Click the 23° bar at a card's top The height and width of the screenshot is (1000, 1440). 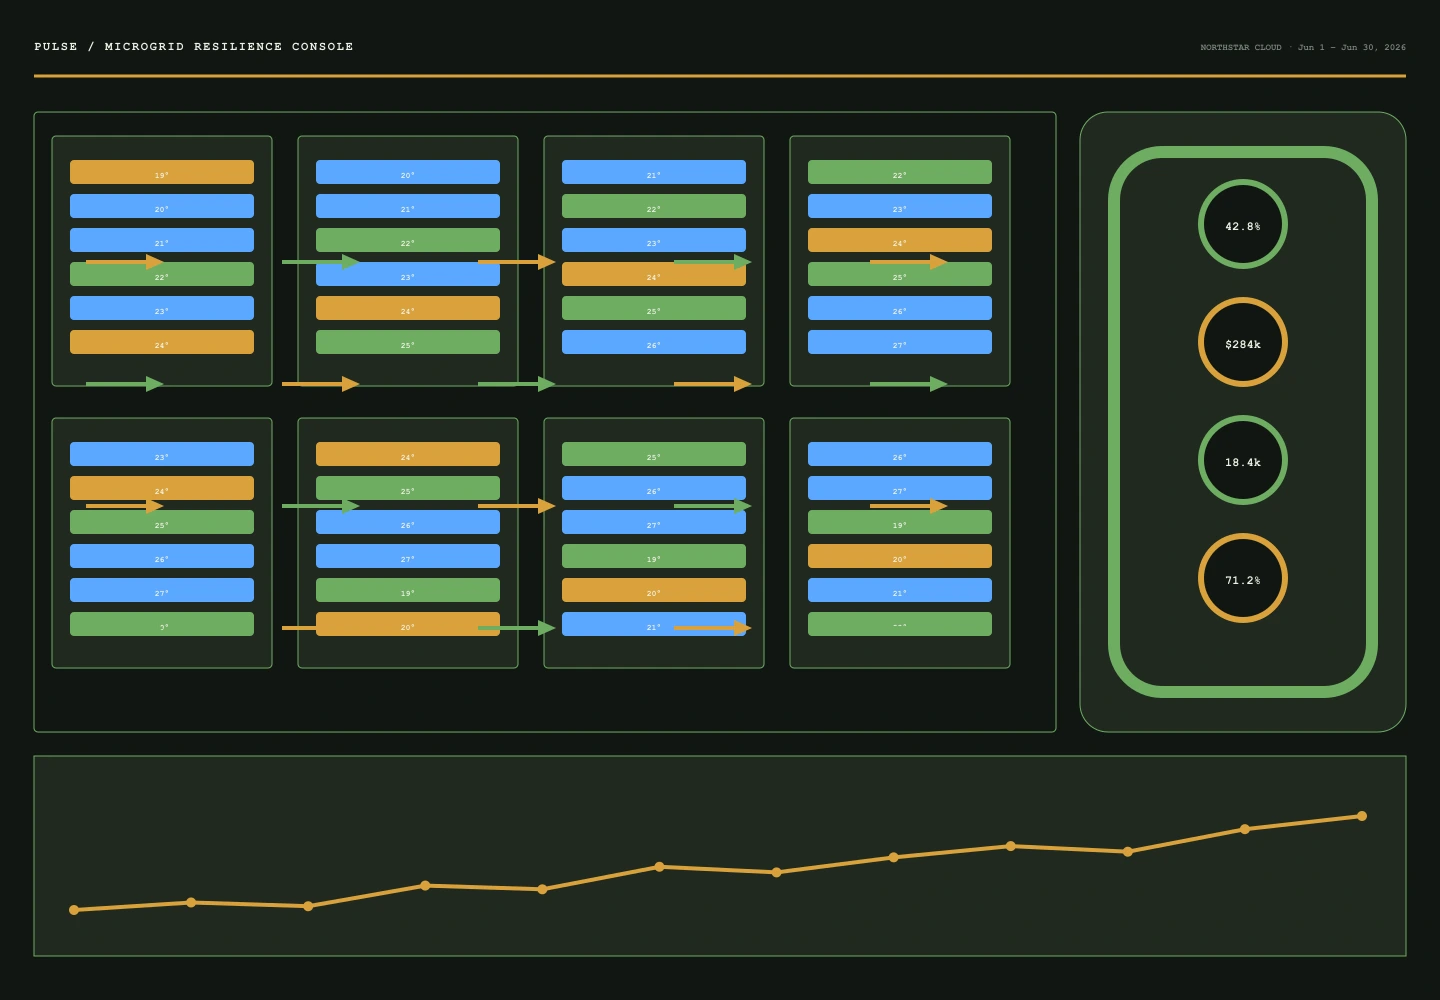pos(162,454)
